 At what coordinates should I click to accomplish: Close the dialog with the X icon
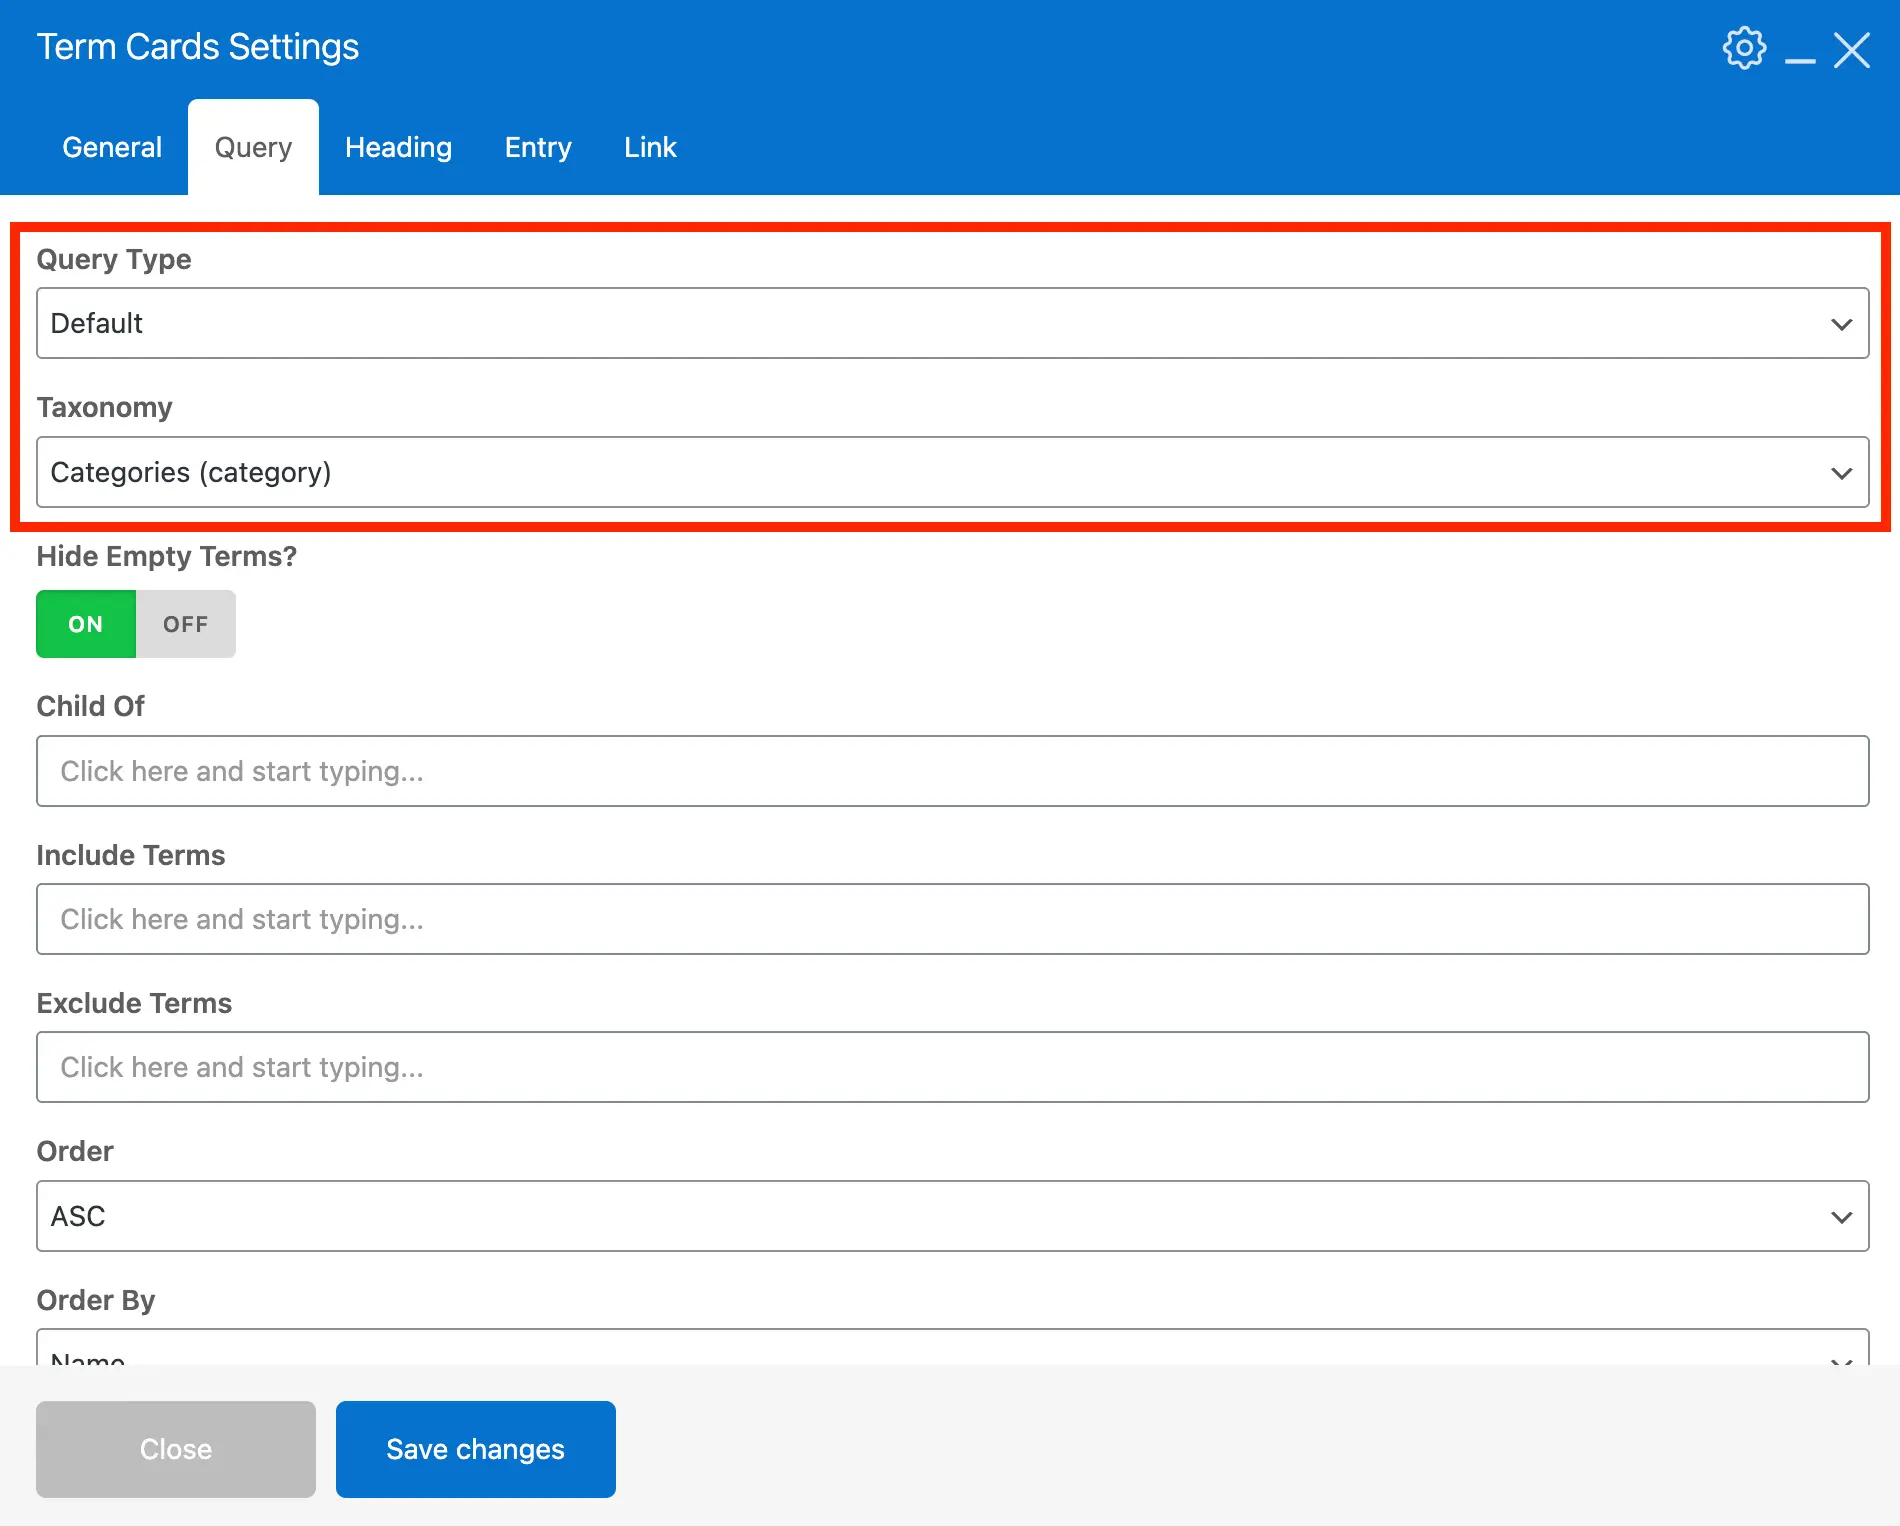point(1853,50)
